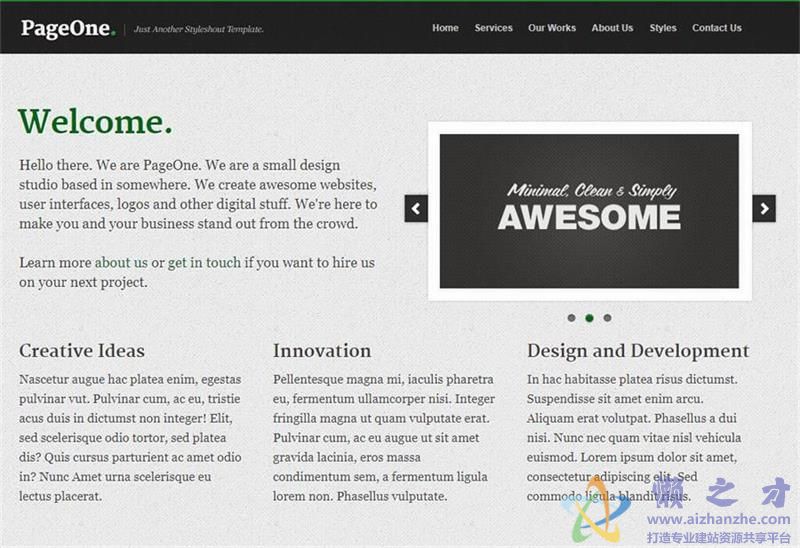Screen dimensions: 800x548
Task: Click the Innovation heading
Action: [322, 351]
